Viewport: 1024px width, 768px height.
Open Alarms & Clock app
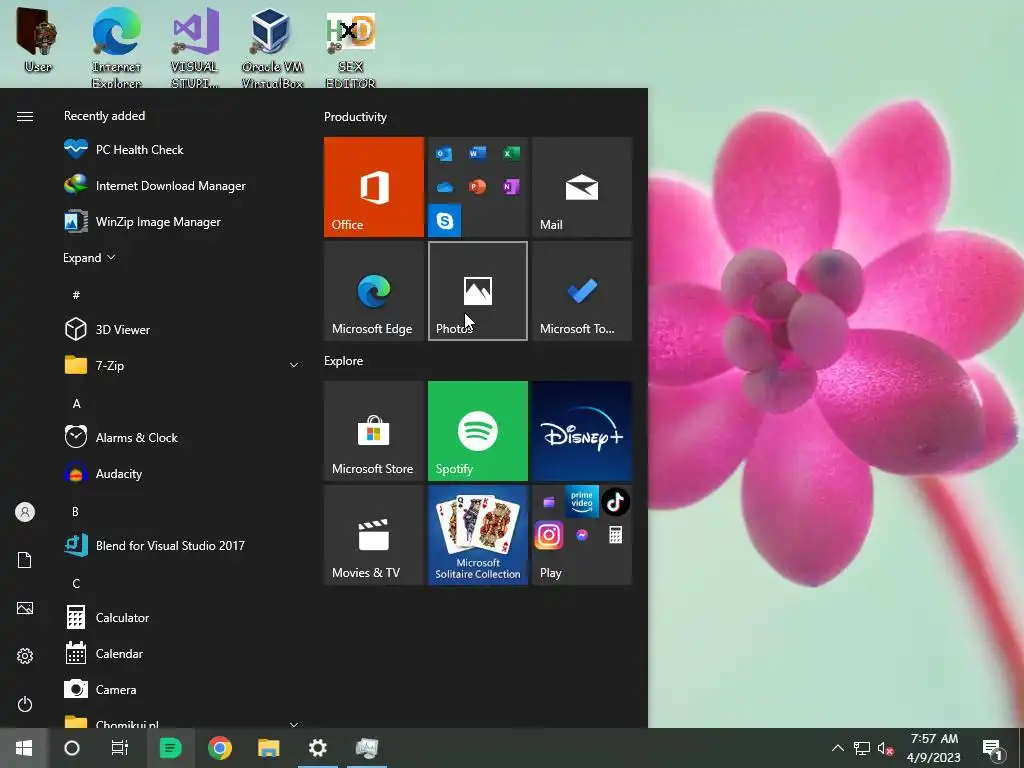click(183, 438)
